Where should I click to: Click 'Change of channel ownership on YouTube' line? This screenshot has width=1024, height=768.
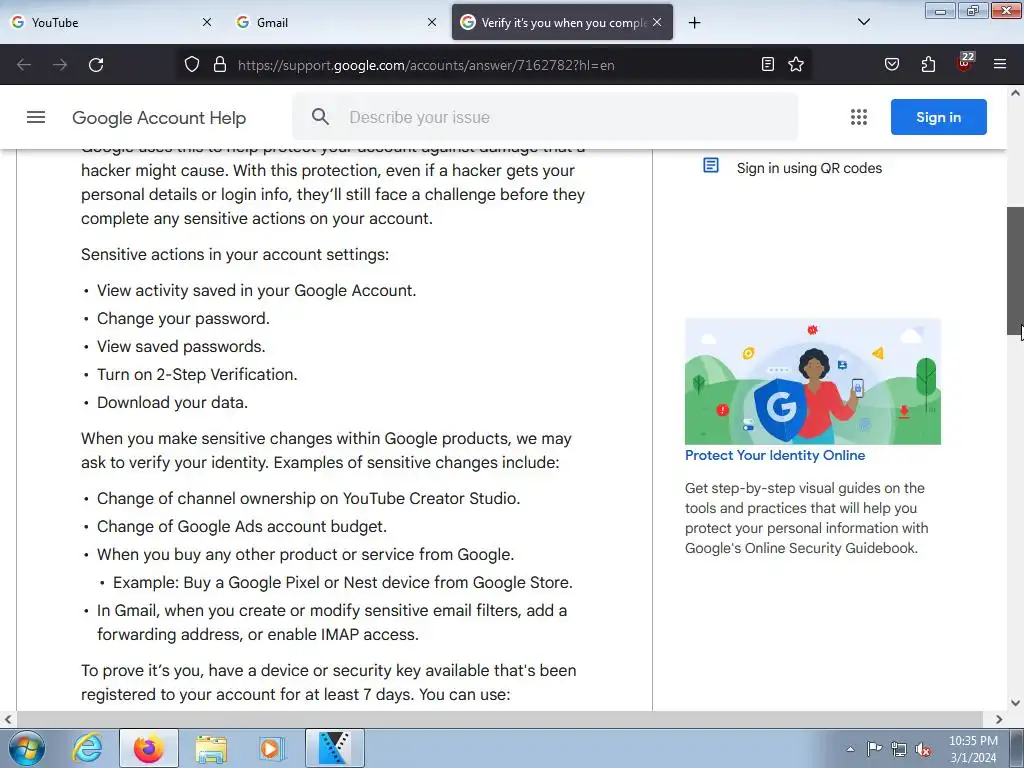point(308,498)
